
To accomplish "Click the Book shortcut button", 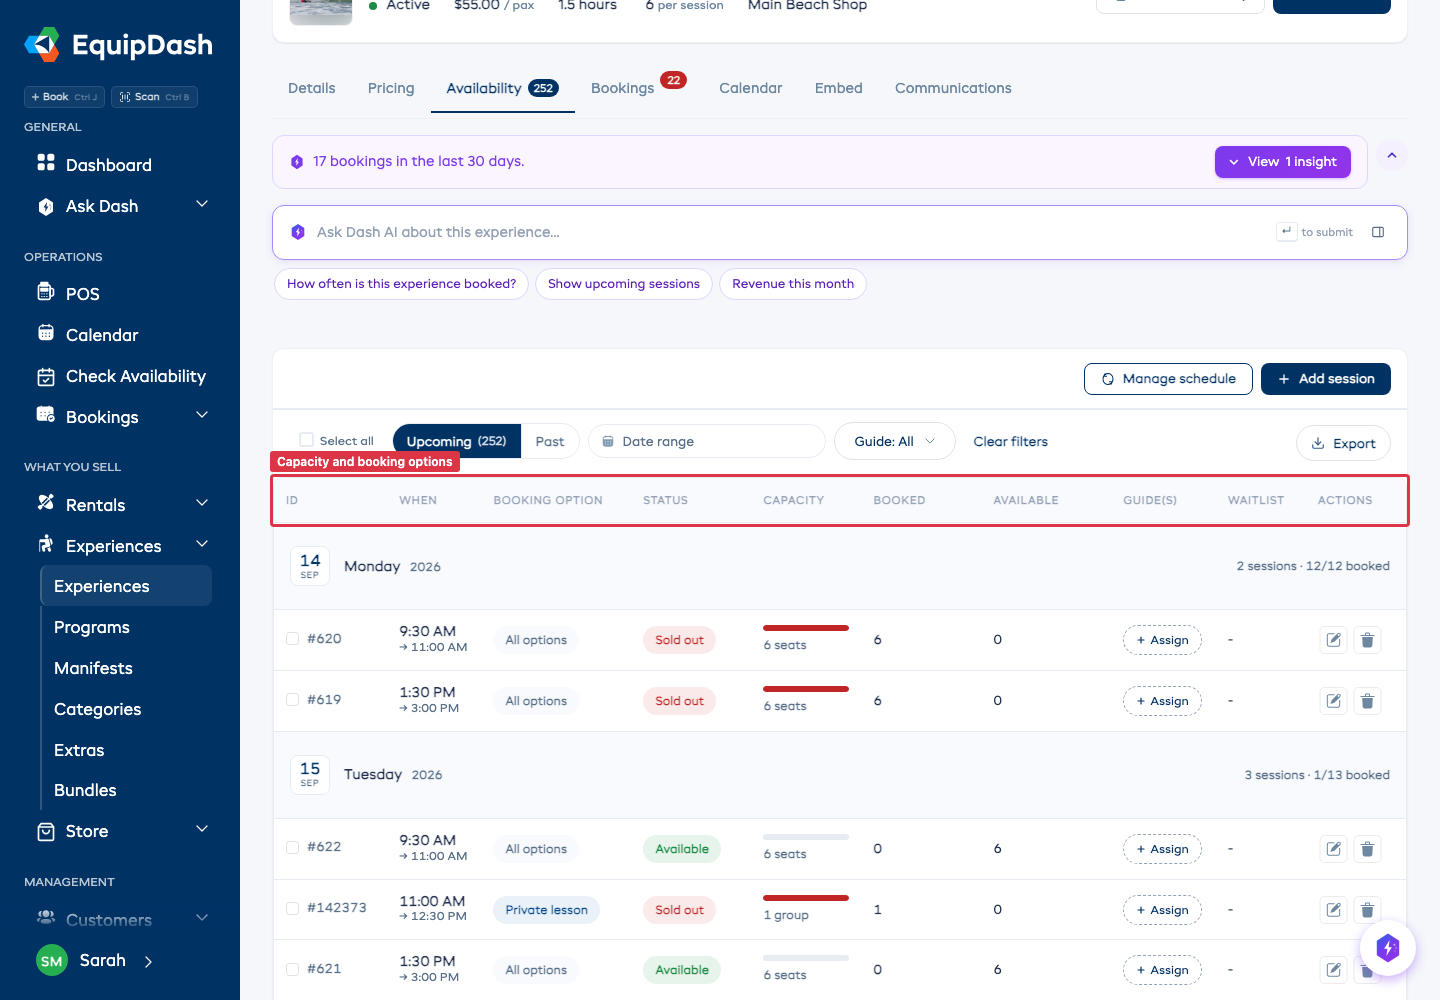I will click(64, 97).
